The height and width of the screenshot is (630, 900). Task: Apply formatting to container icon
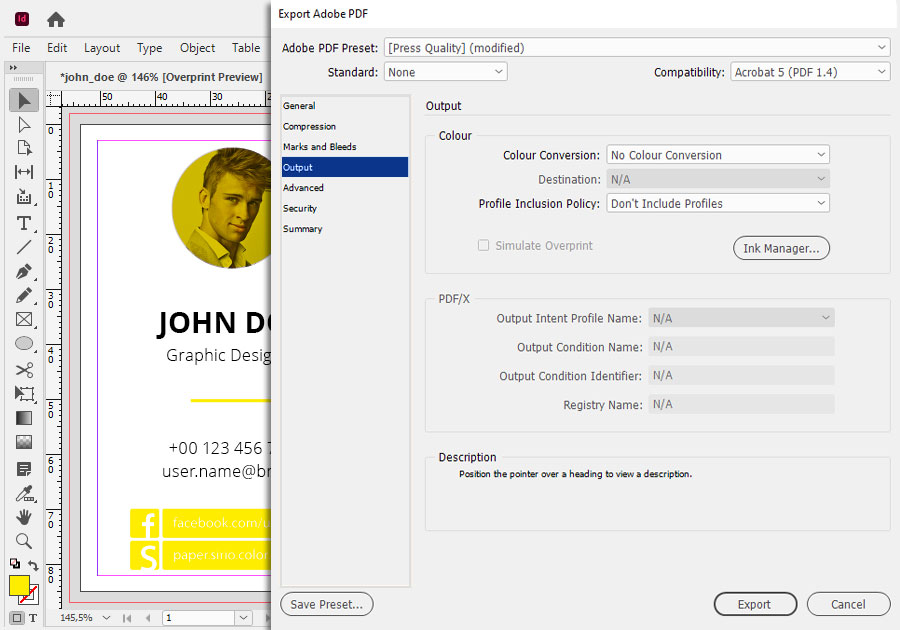[x=17, y=618]
